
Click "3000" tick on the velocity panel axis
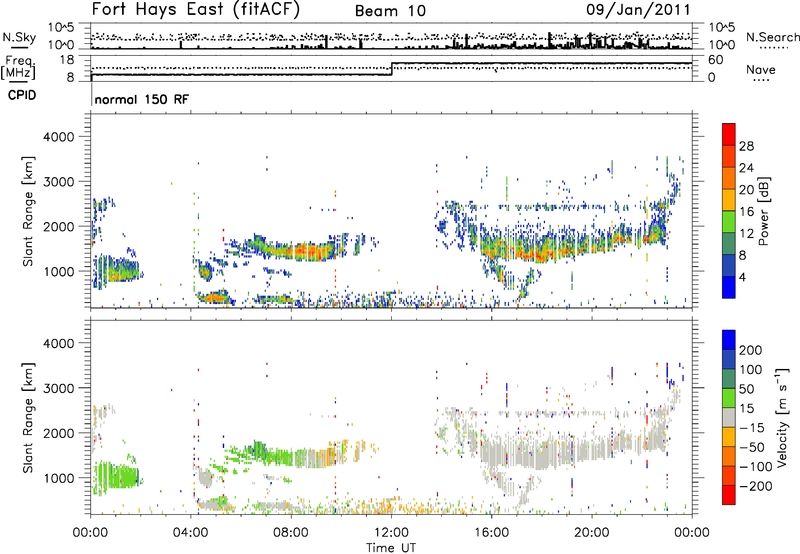click(58, 388)
